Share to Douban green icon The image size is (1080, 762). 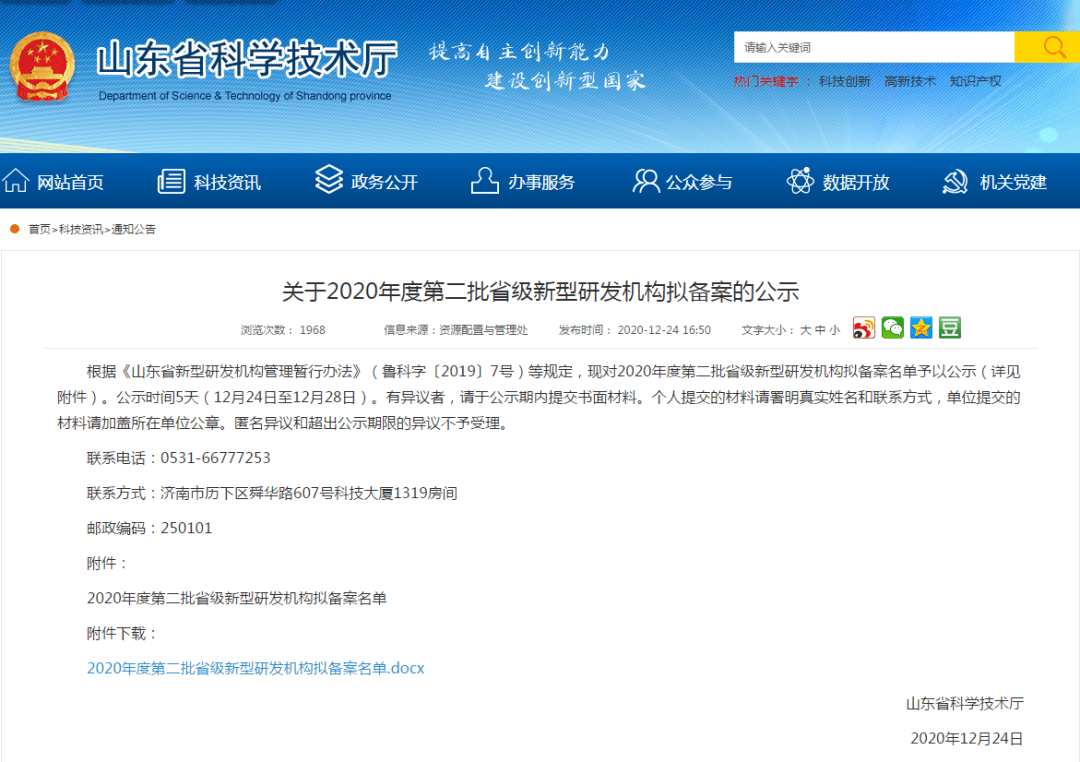(x=950, y=328)
